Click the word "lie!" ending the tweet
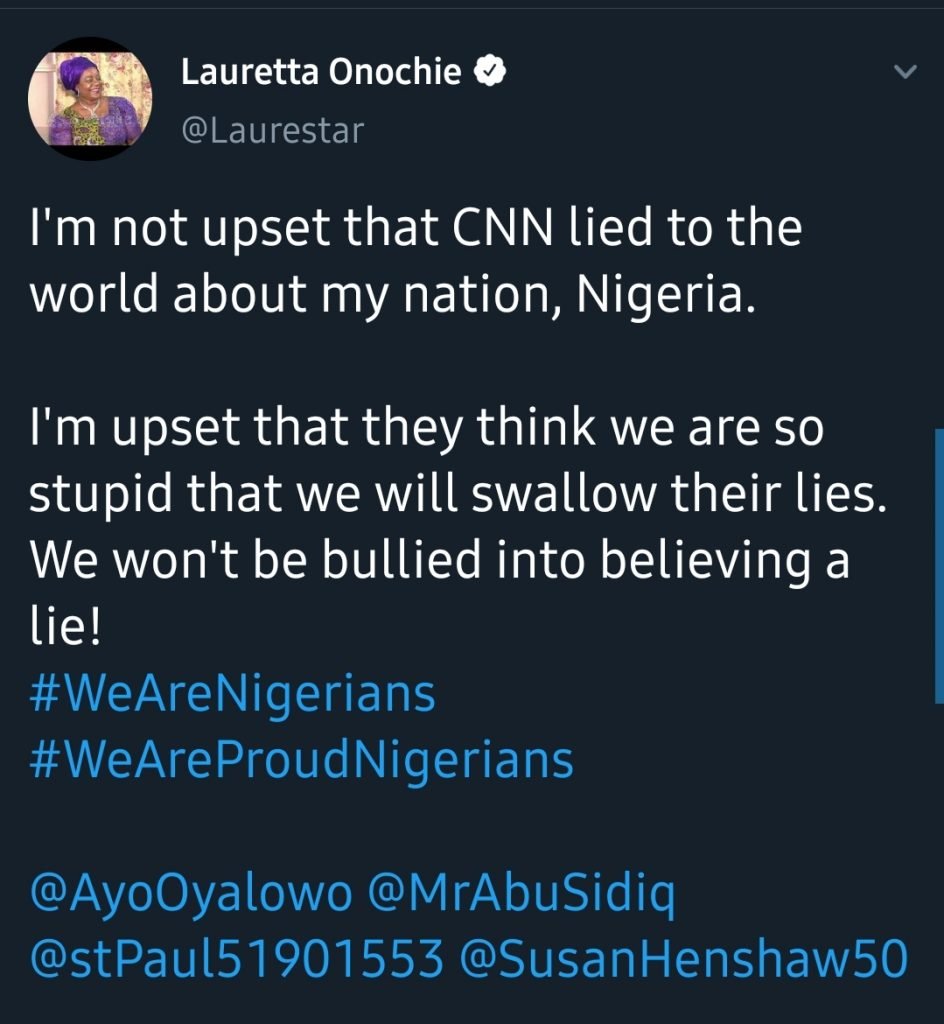 pyautogui.click(x=66, y=630)
